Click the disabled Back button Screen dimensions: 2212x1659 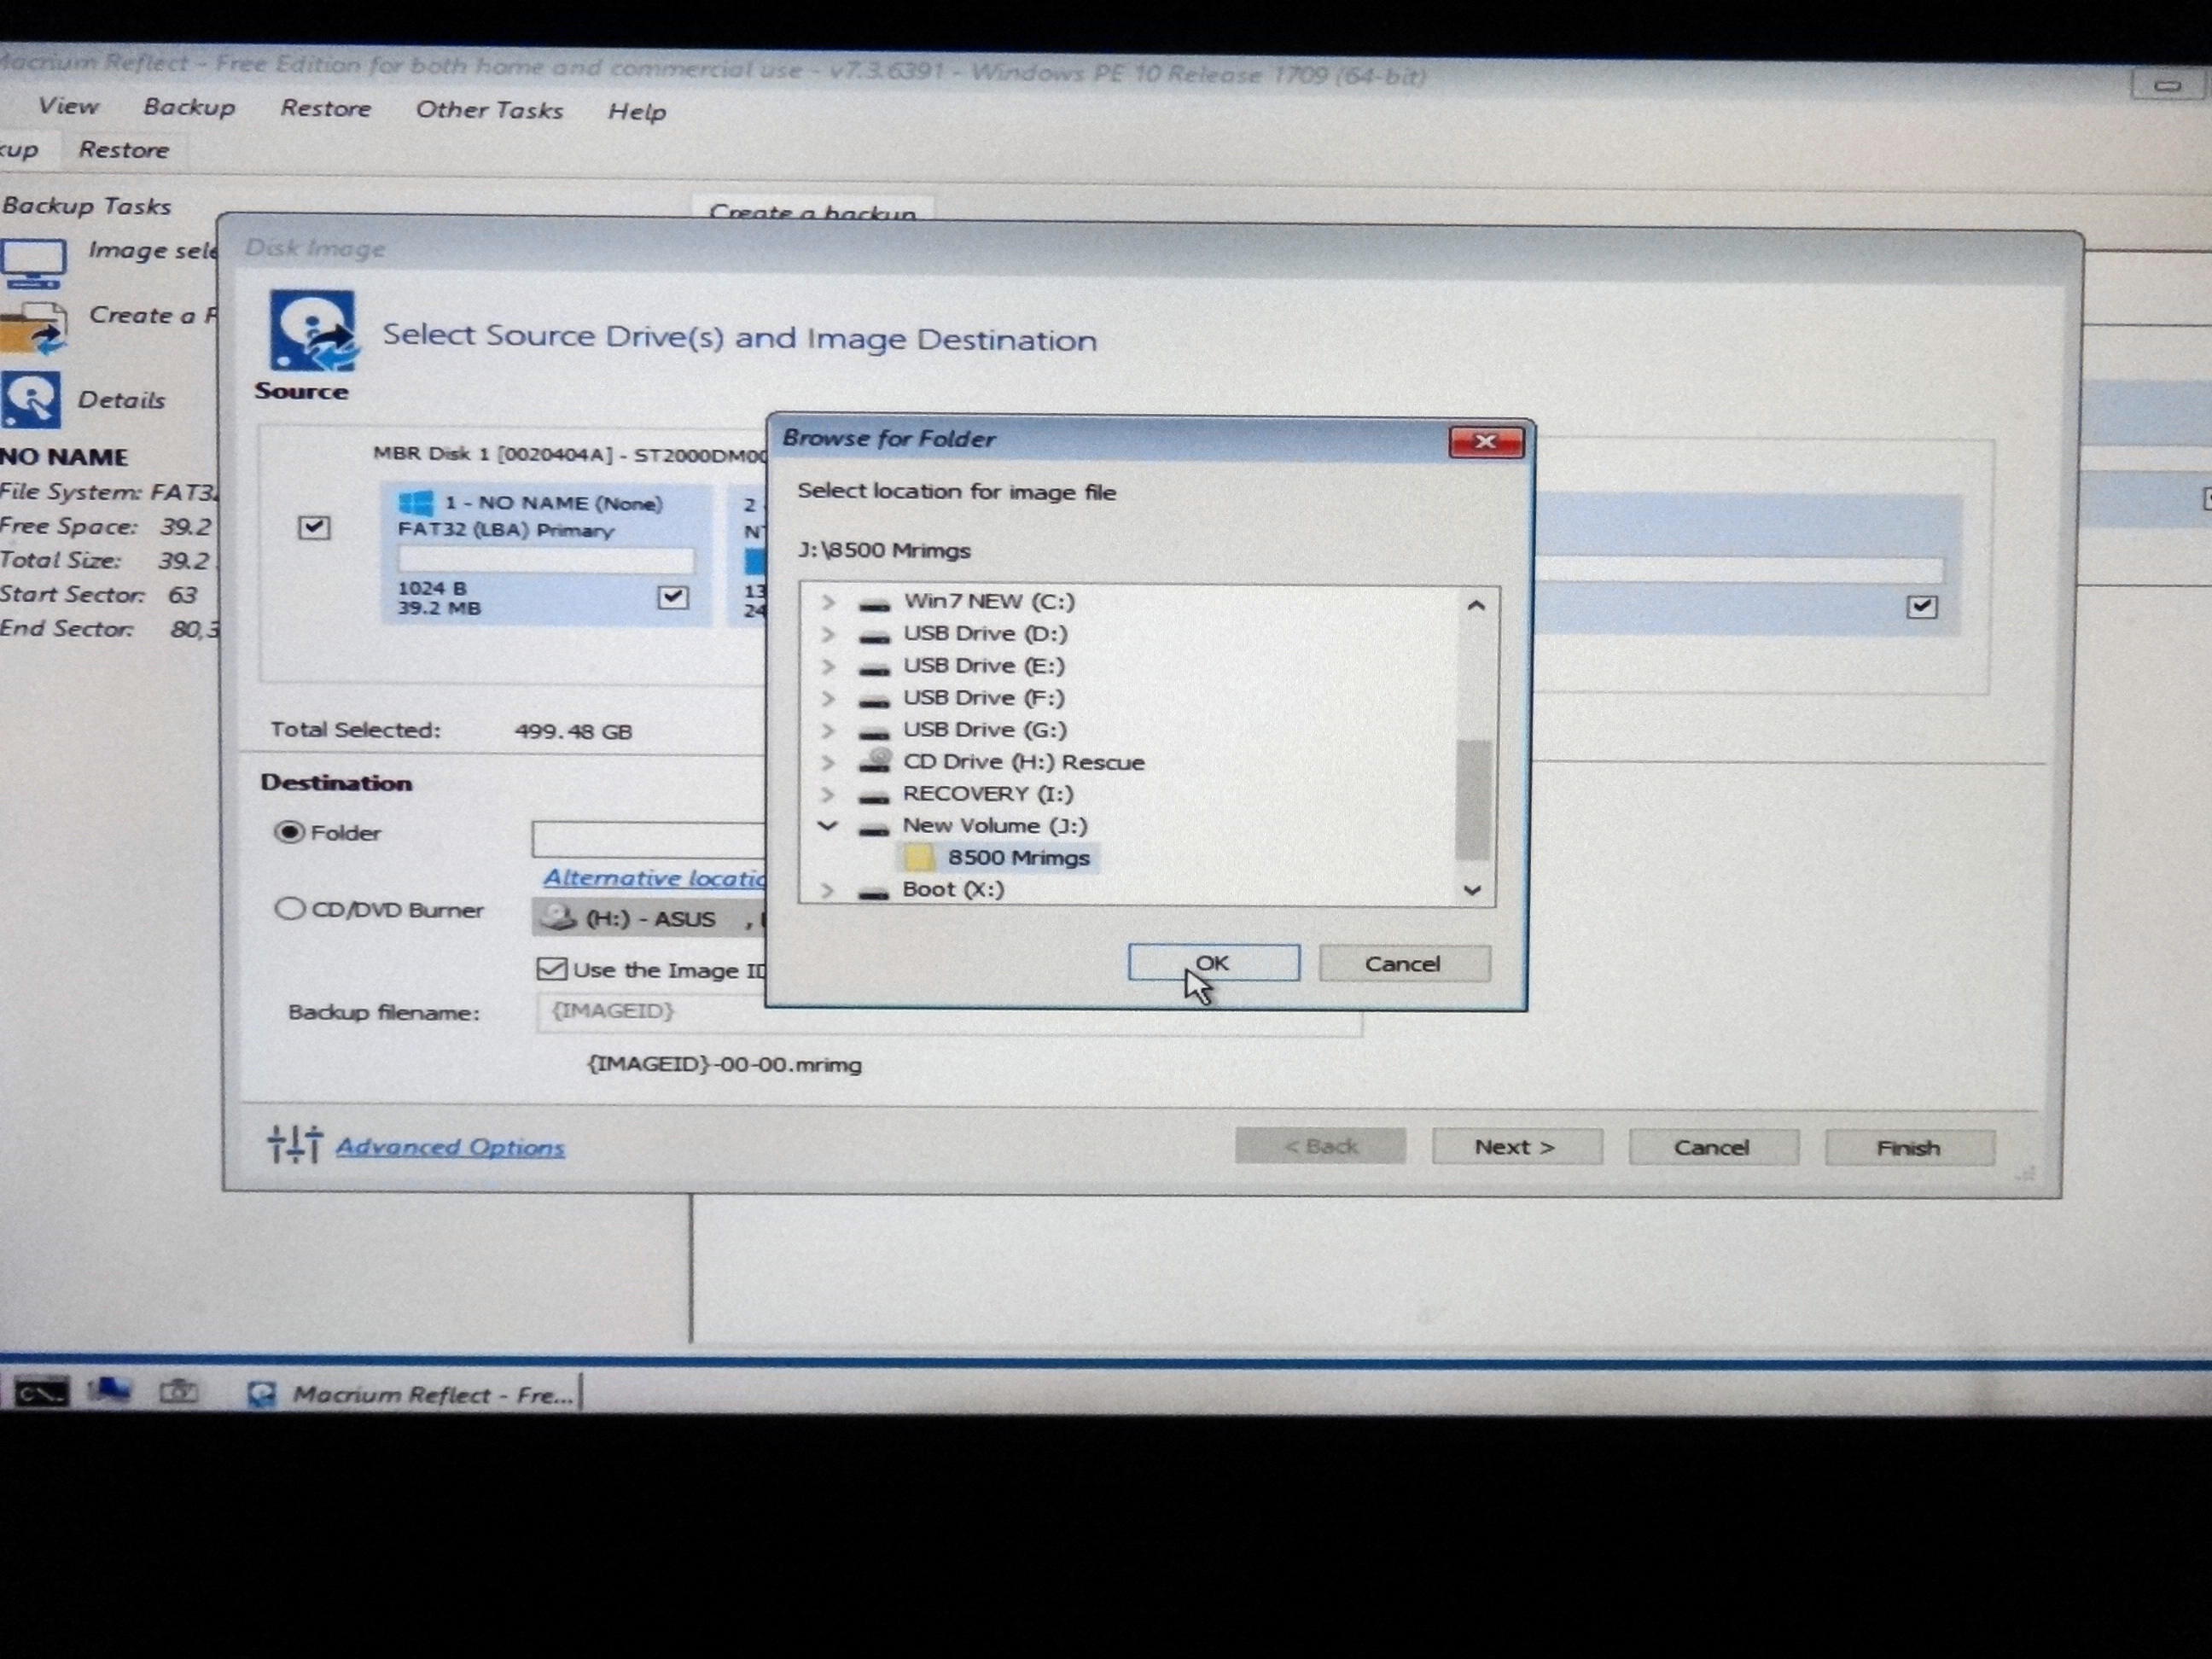click(x=1320, y=1146)
